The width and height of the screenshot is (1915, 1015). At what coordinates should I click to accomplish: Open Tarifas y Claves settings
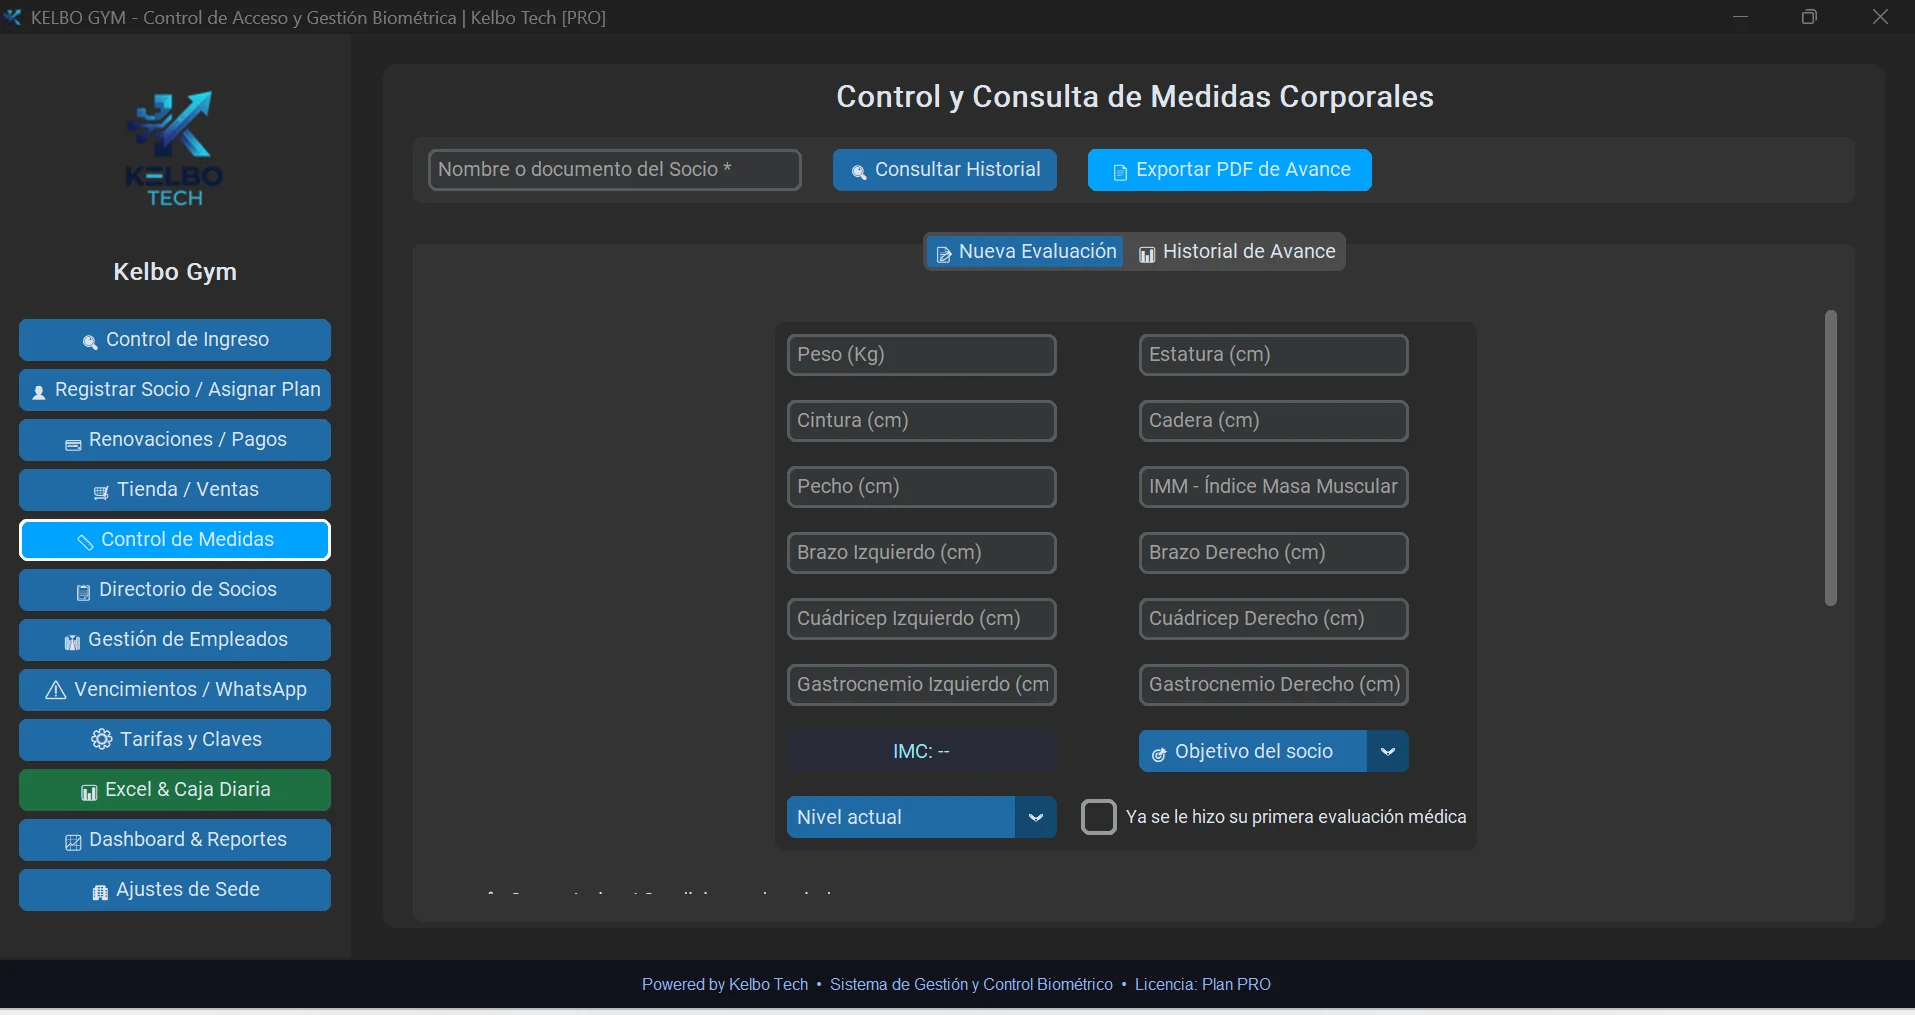175,740
